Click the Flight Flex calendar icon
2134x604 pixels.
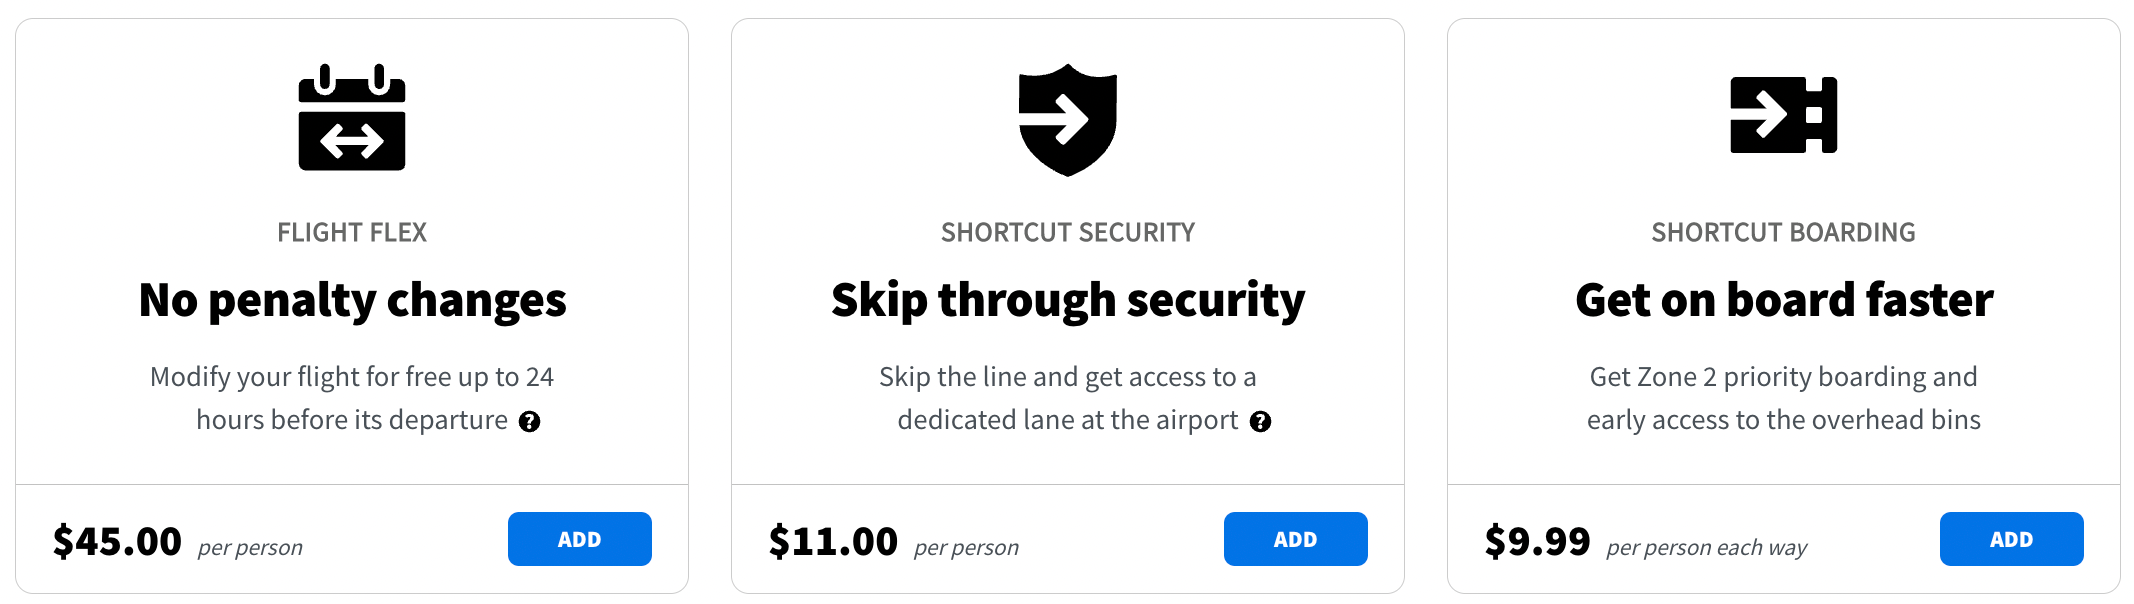click(352, 117)
